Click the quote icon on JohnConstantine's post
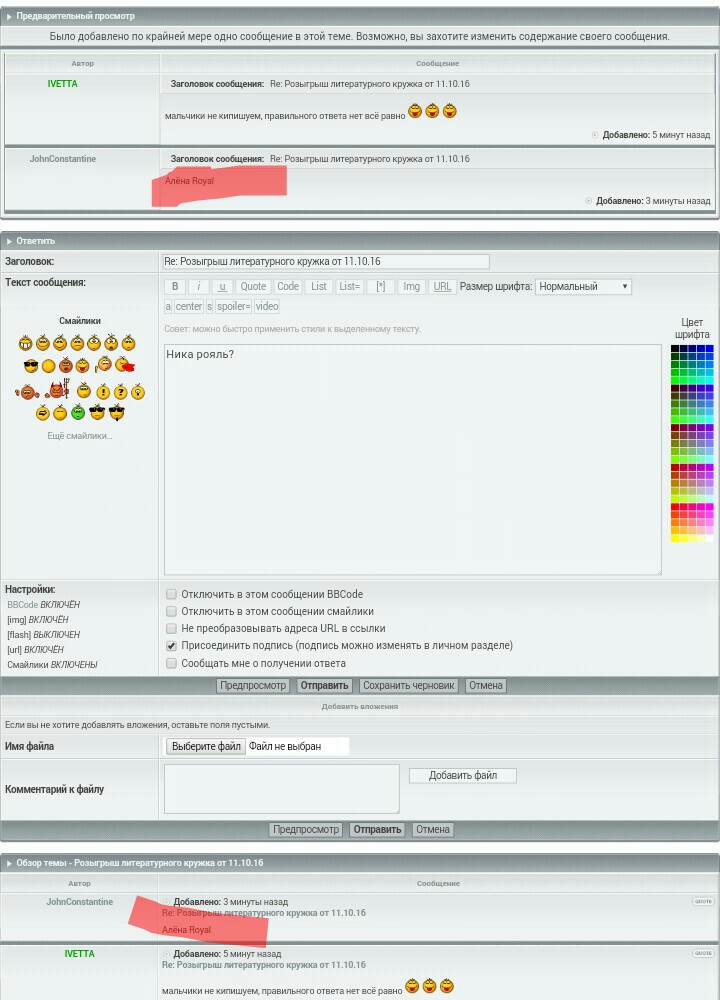 pos(703,902)
